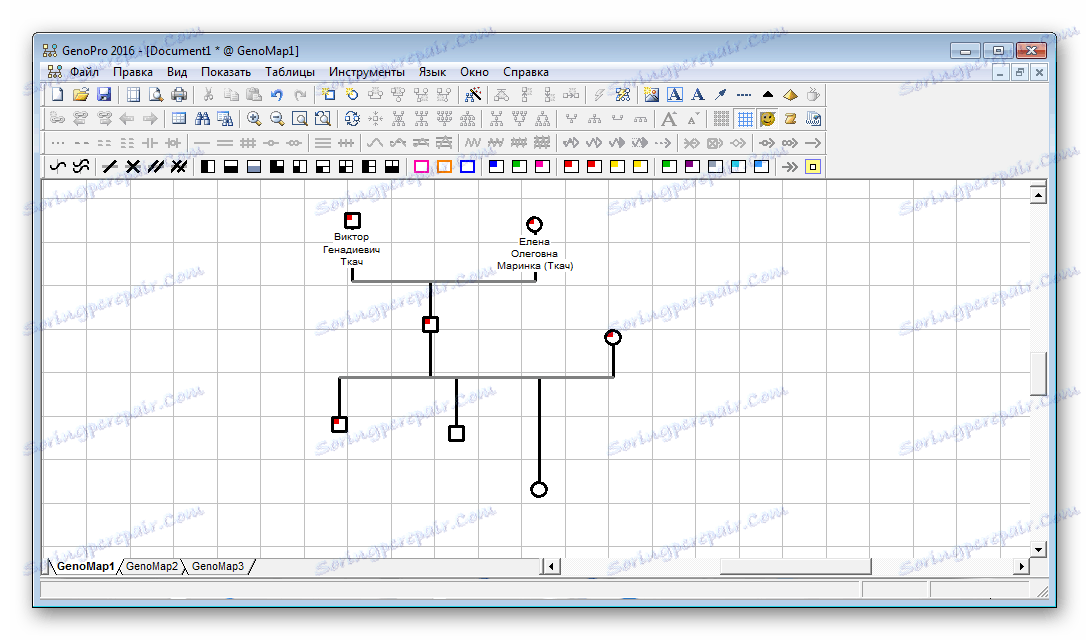Apply the single wavy link line style

click(58, 167)
